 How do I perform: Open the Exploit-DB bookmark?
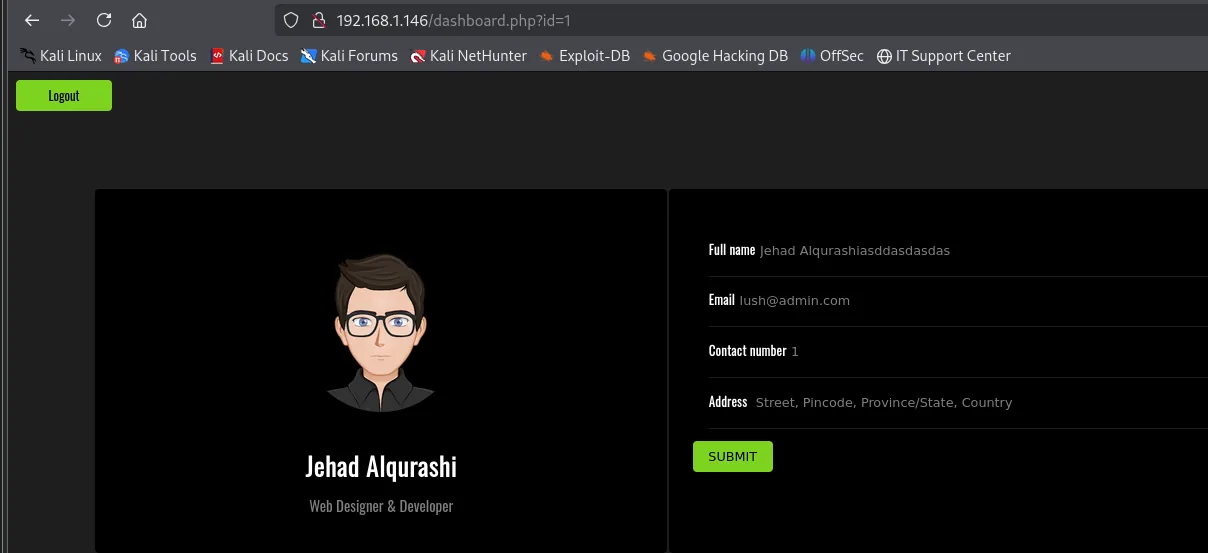pos(584,56)
